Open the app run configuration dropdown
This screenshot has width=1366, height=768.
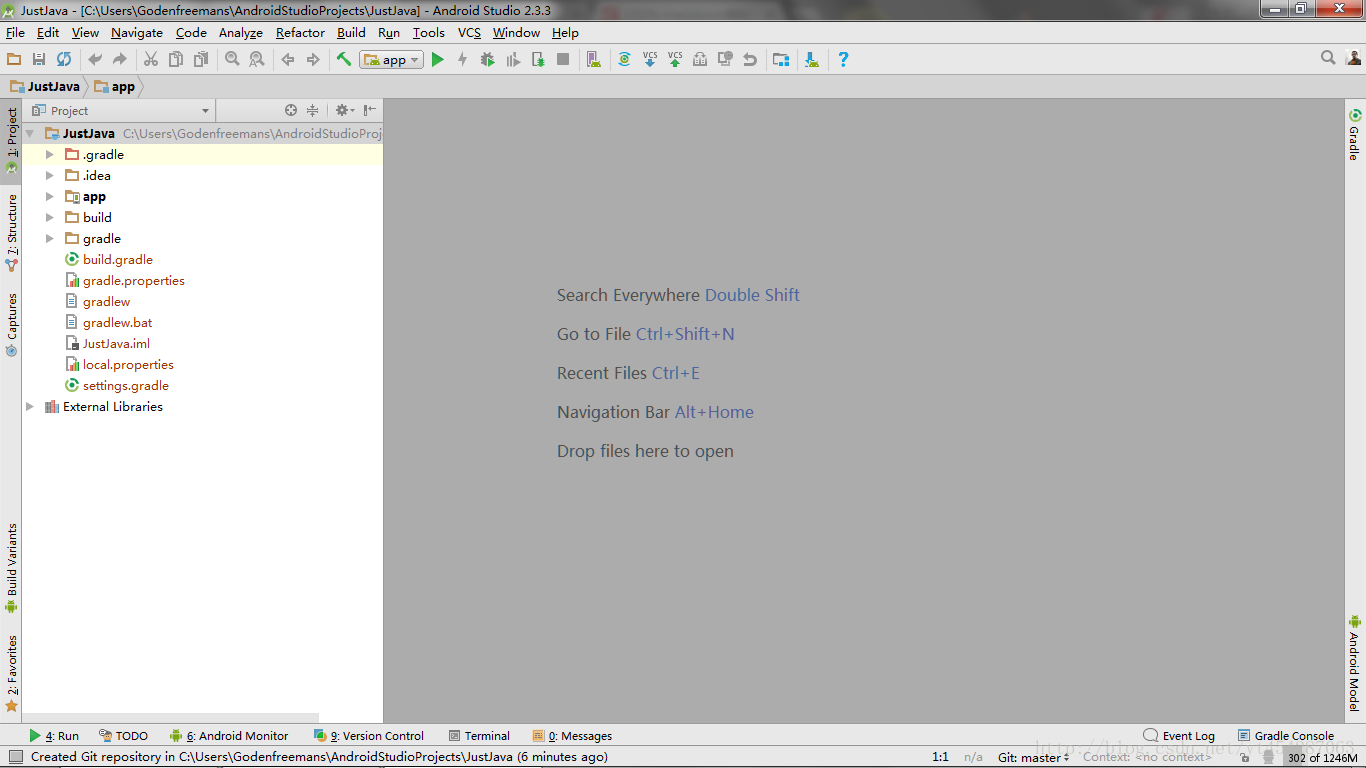[x=392, y=60]
